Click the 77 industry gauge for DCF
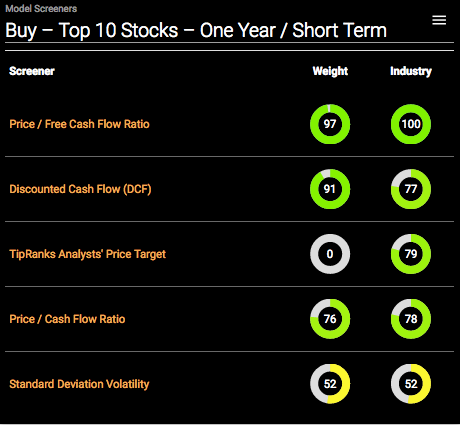 [411, 189]
